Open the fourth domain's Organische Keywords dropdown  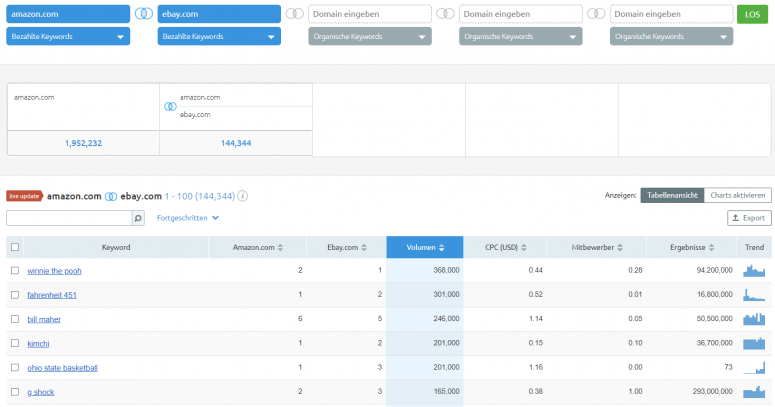(x=520, y=36)
